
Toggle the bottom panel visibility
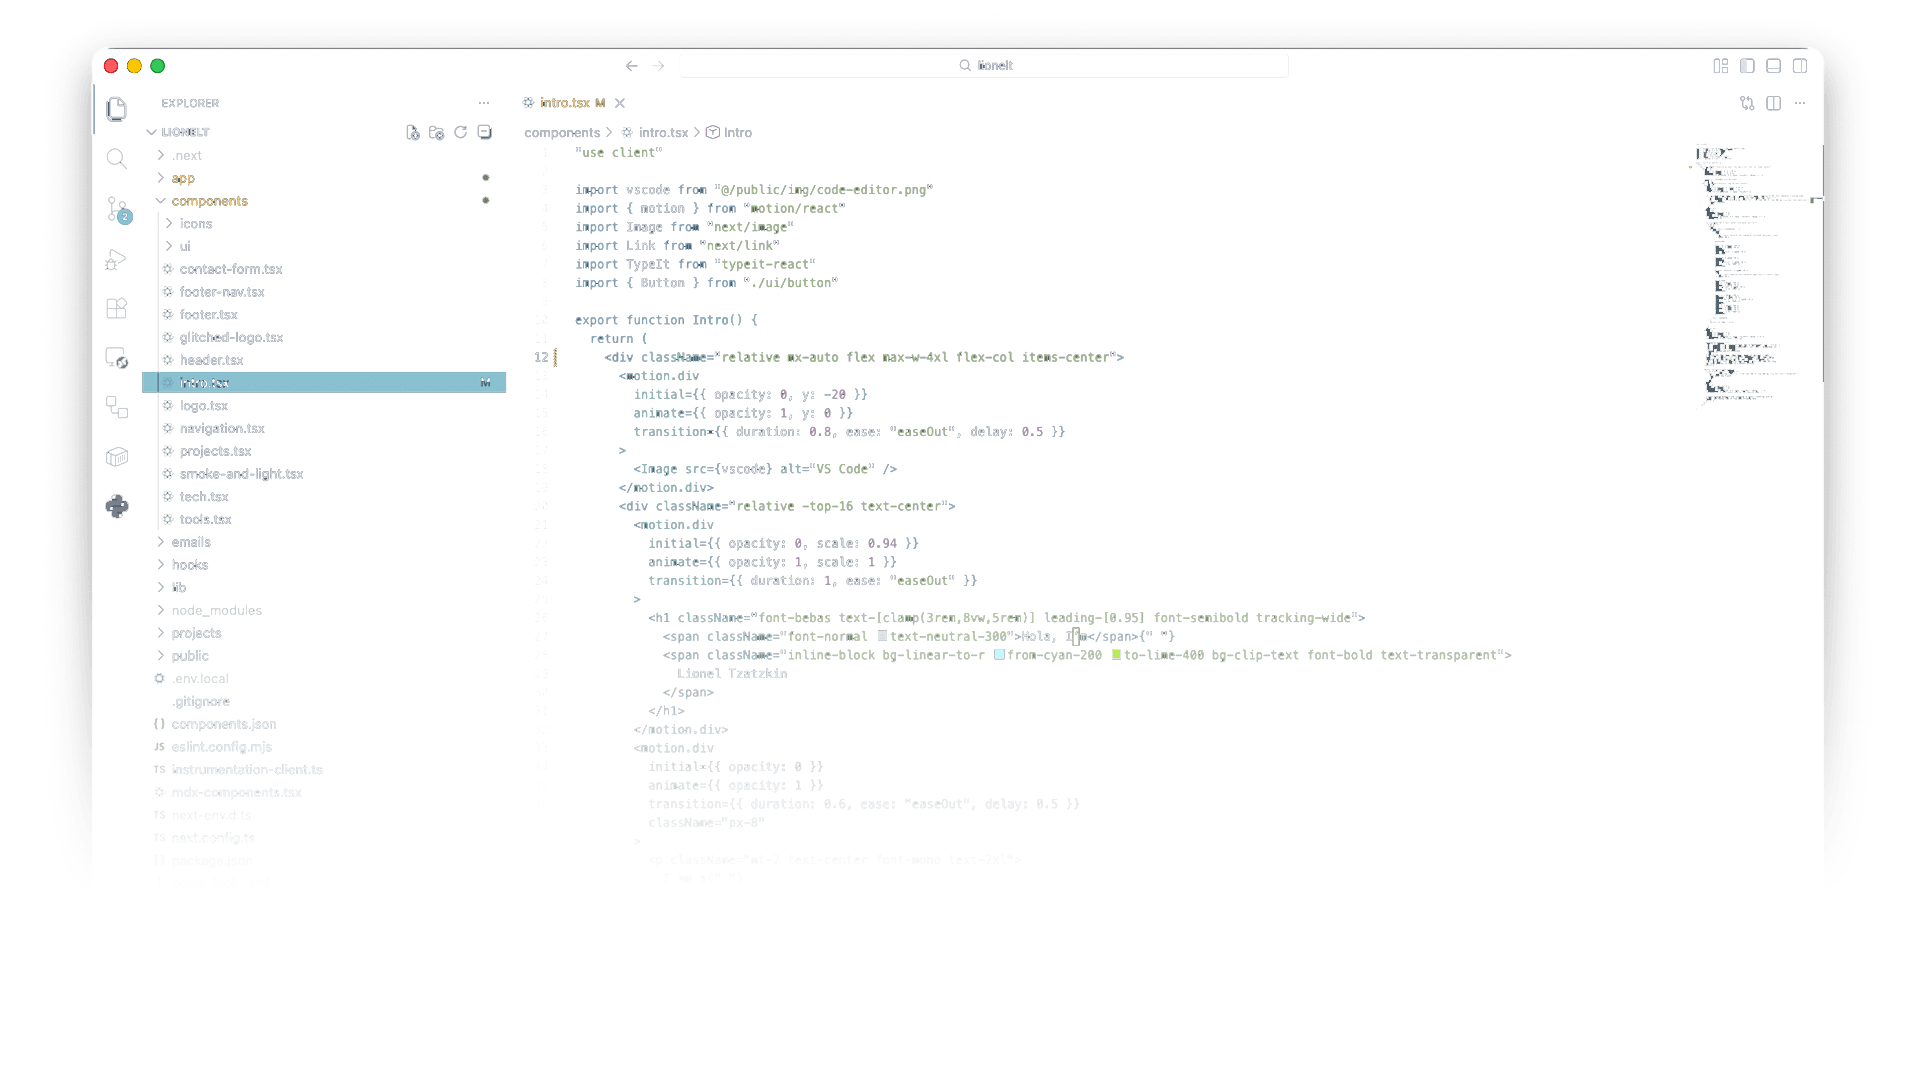pos(1774,66)
